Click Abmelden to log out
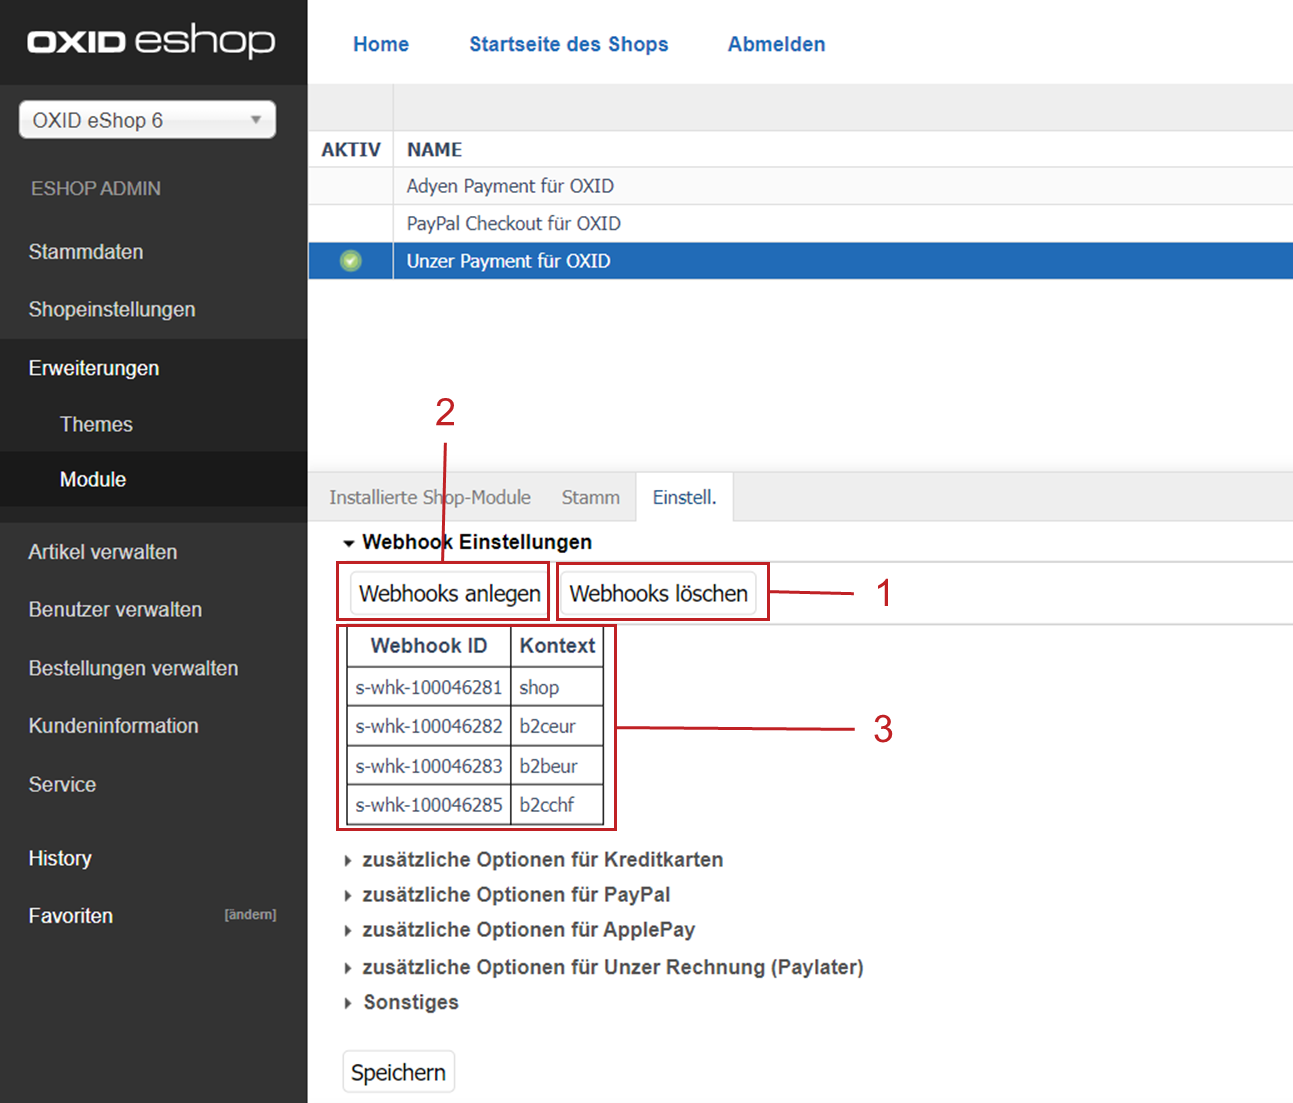Image resolution: width=1293 pixels, height=1103 pixels. pos(777,44)
